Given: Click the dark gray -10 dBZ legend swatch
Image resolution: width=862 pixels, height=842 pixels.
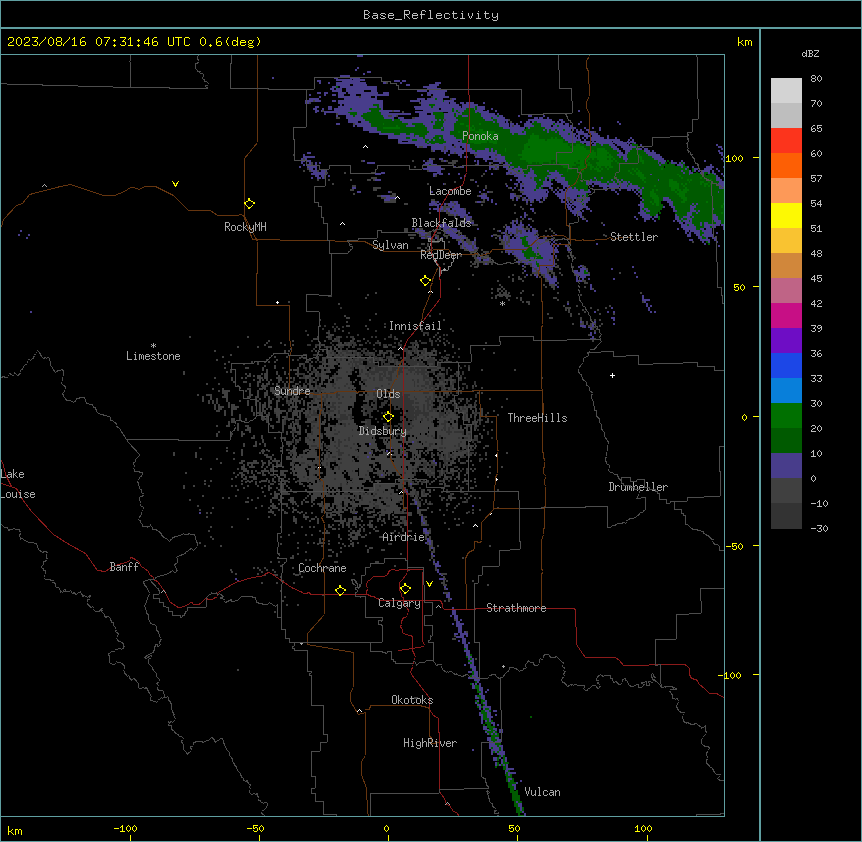Looking at the screenshot, I should coord(786,516).
